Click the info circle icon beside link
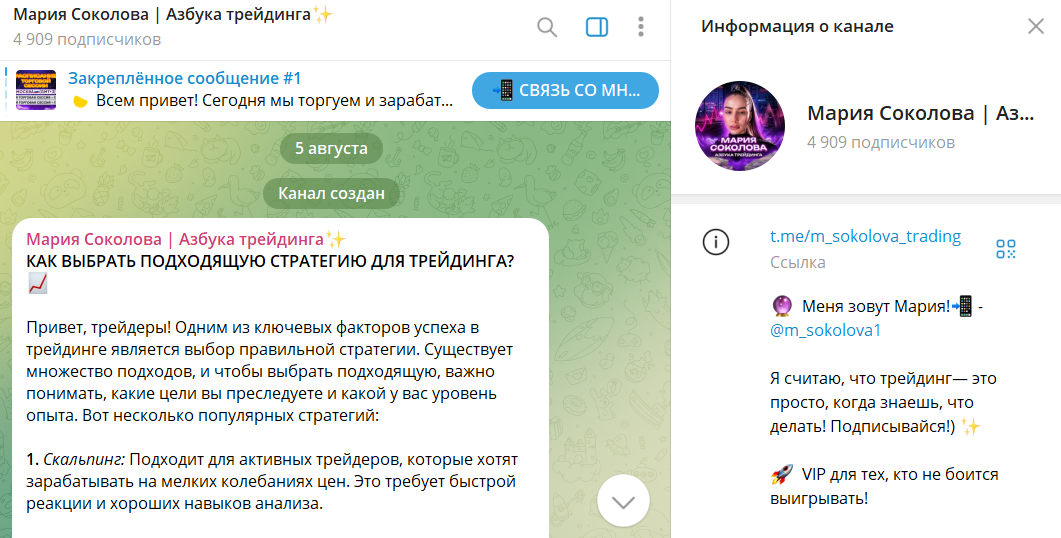The image size is (1061, 538). click(716, 242)
